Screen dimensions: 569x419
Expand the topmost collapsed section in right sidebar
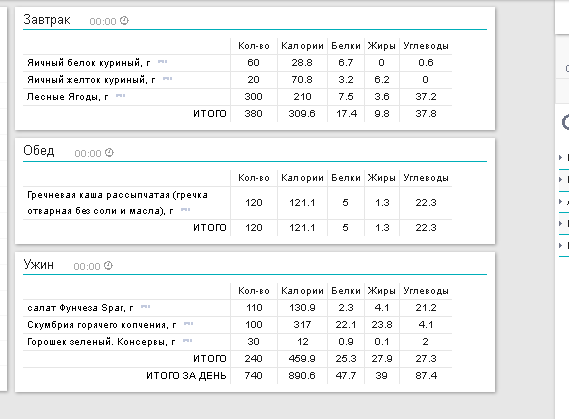click(x=561, y=157)
